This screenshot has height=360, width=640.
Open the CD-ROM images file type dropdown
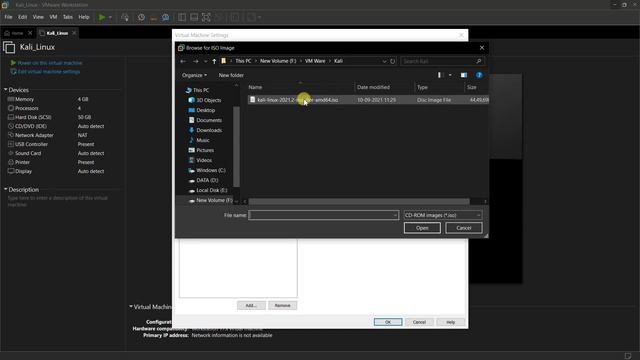pyautogui.click(x=443, y=215)
